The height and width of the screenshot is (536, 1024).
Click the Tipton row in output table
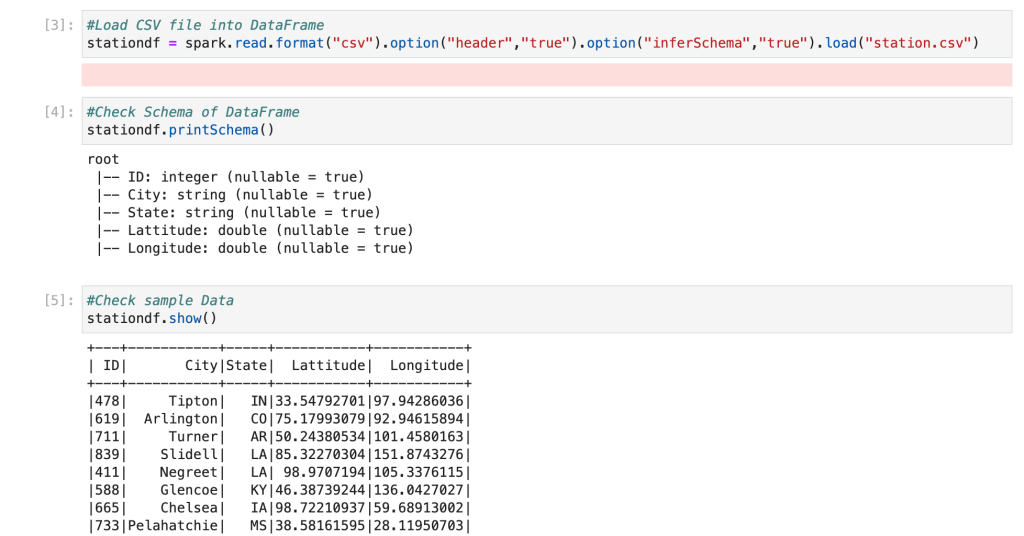[x=280, y=401]
